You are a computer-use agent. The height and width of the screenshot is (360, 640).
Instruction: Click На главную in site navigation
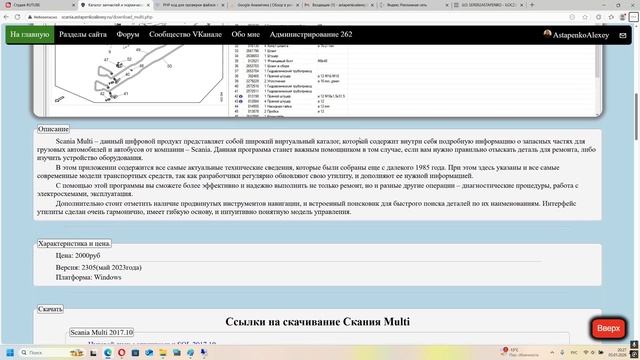pos(30,34)
